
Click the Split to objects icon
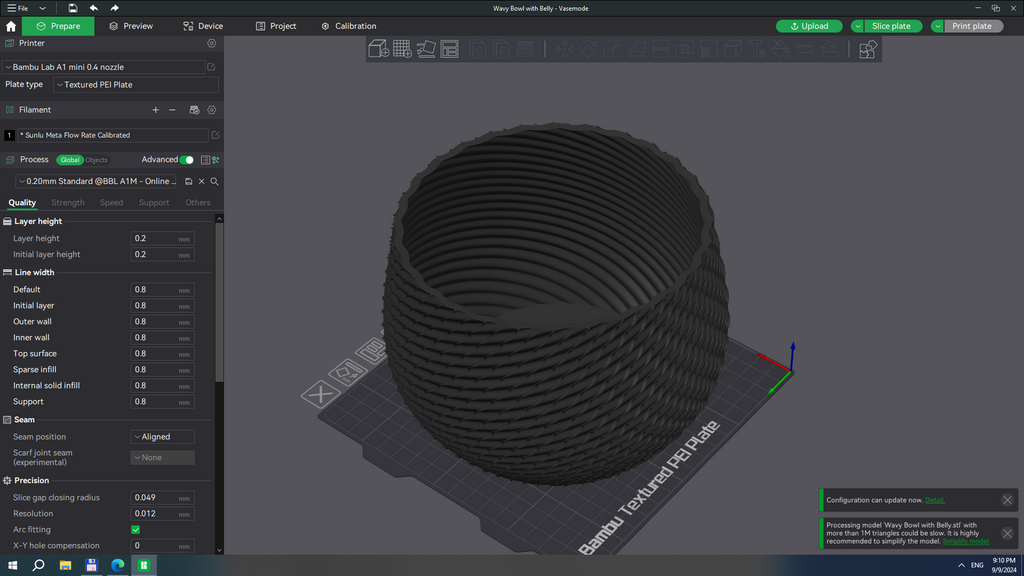477,49
